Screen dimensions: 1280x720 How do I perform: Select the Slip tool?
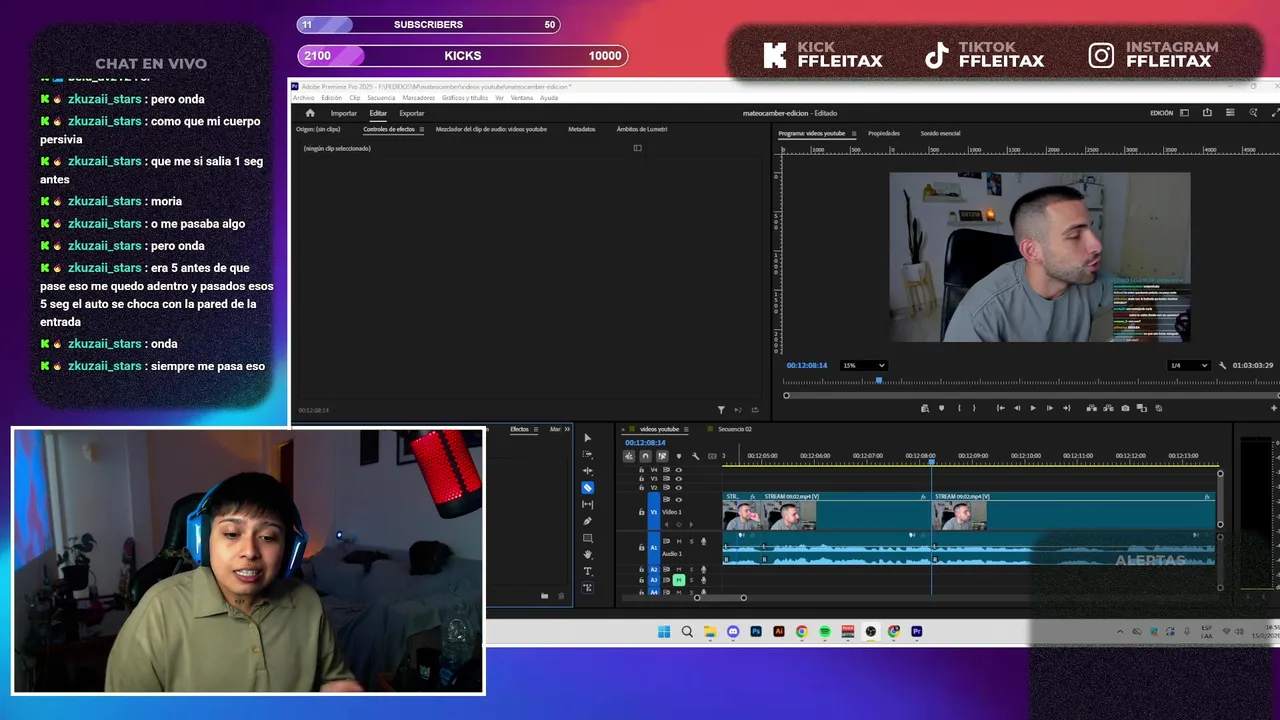[x=588, y=504]
